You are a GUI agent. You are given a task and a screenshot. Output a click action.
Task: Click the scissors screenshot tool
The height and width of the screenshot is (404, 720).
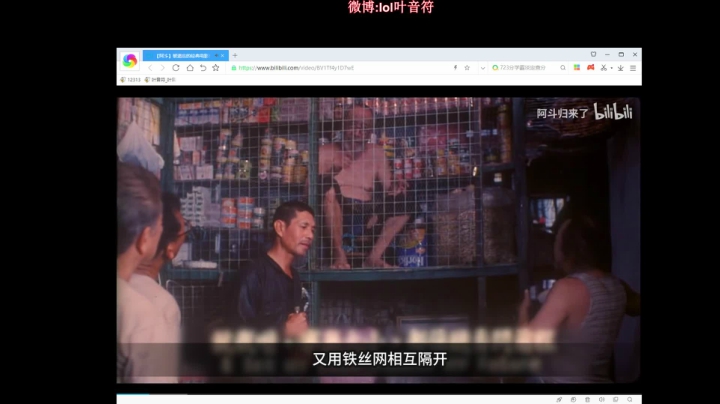coord(603,68)
